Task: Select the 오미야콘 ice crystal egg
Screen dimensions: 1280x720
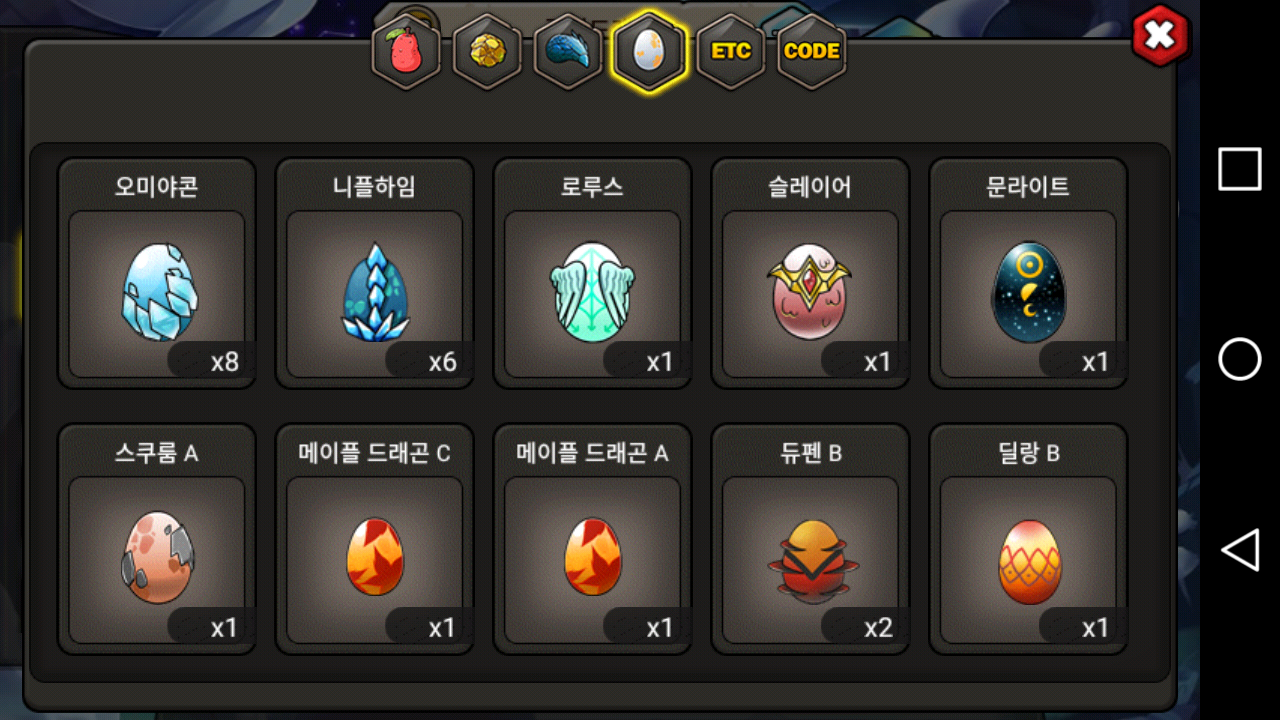Action: [x=157, y=273]
